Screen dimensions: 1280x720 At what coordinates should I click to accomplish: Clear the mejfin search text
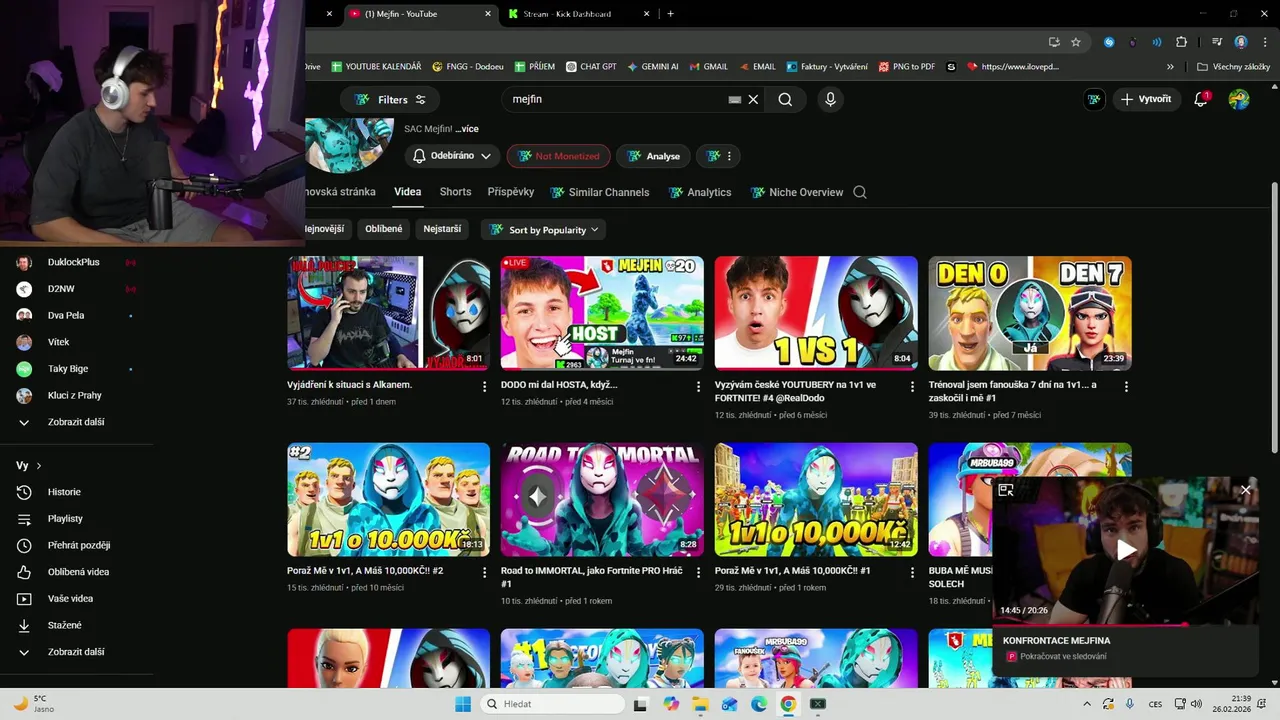[x=754, y=99]
